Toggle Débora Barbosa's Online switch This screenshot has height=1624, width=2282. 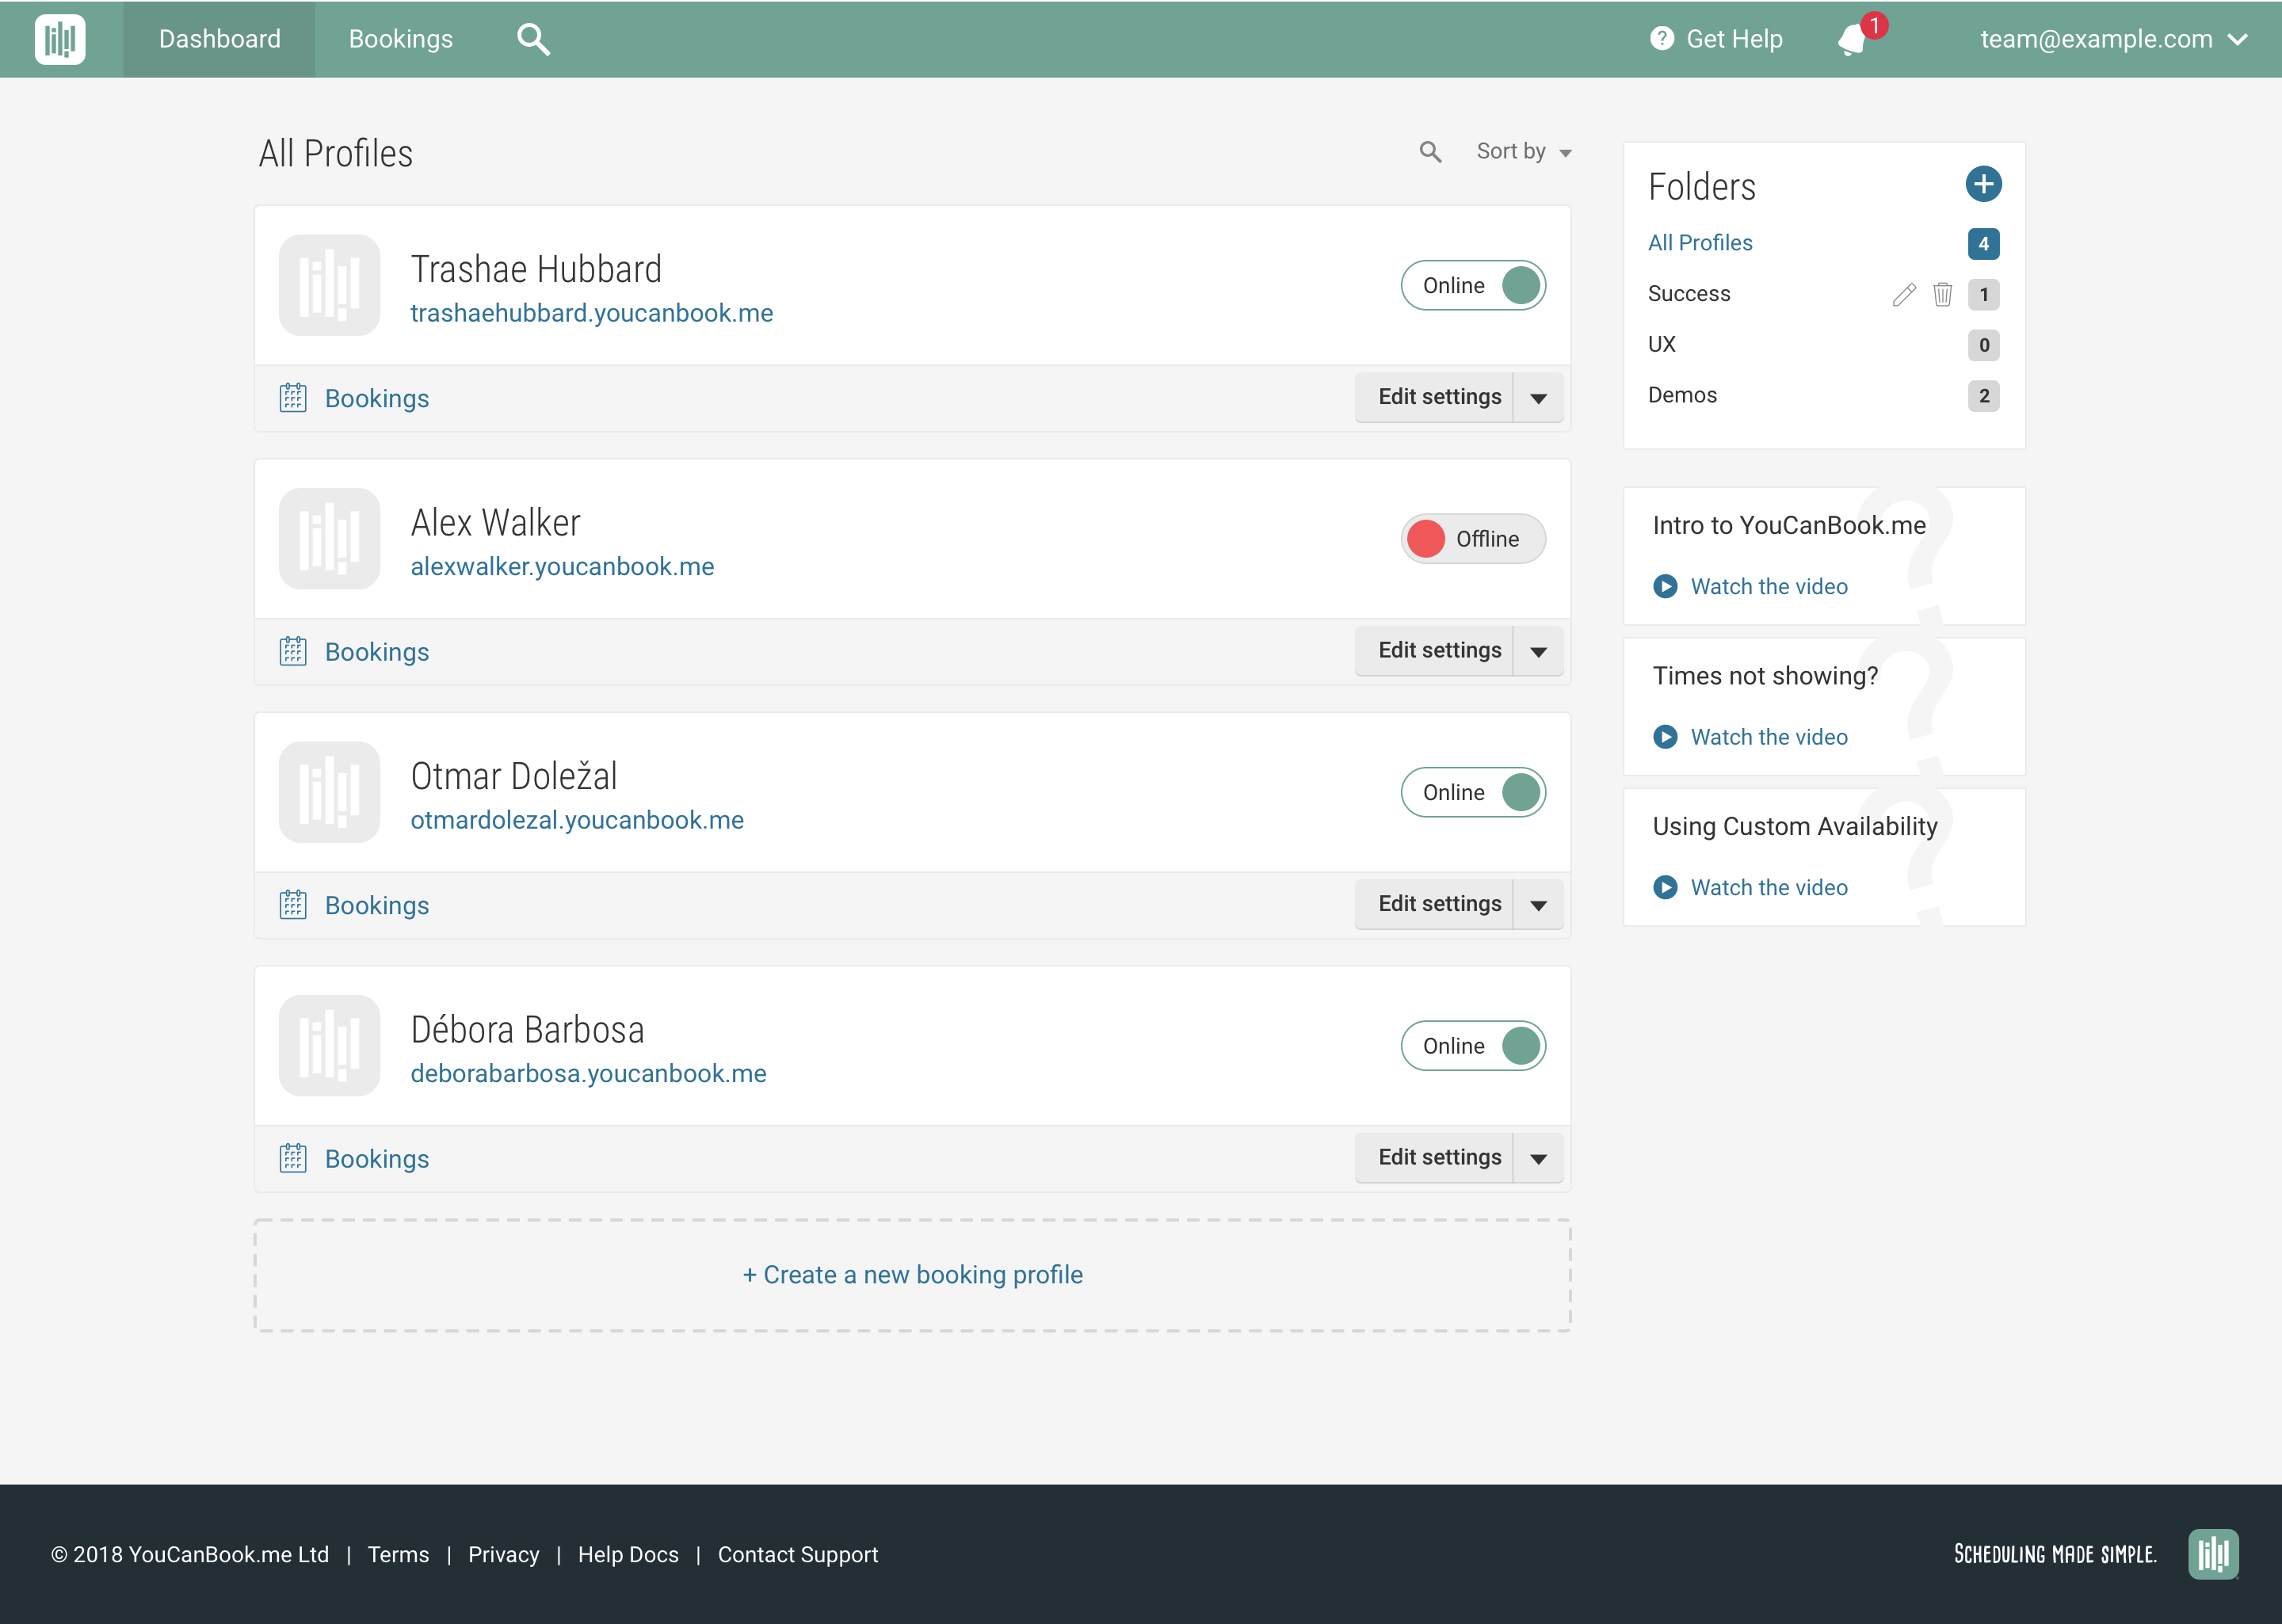pos(1473,1046)
